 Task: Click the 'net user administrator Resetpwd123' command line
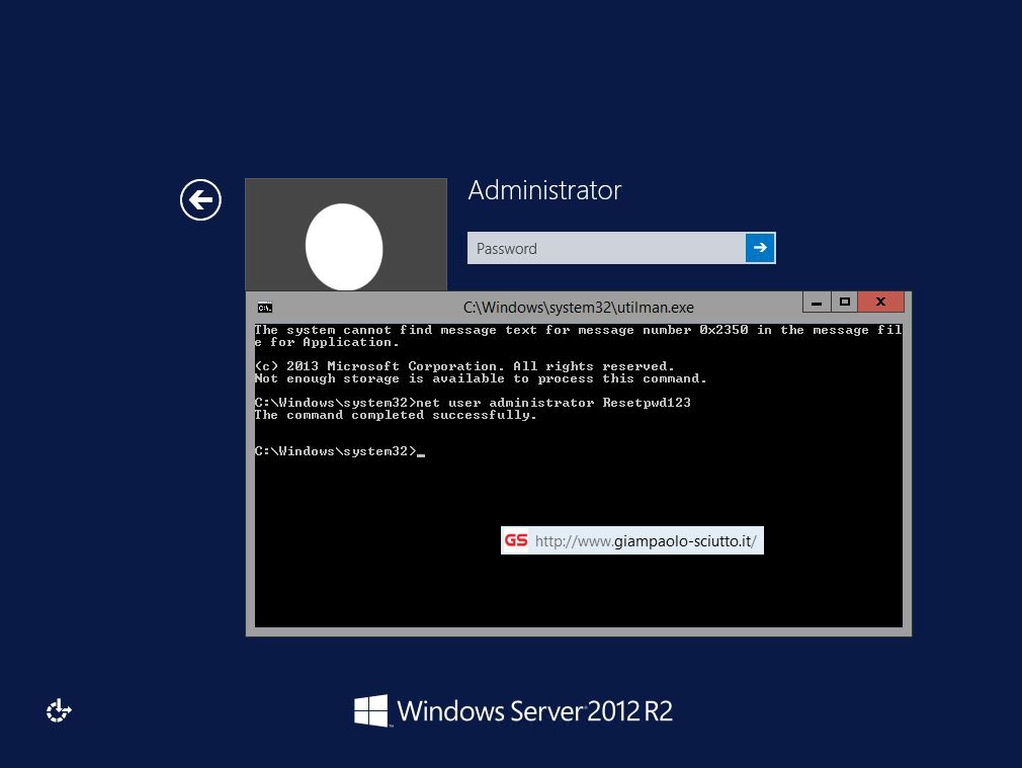click(473, 402)
